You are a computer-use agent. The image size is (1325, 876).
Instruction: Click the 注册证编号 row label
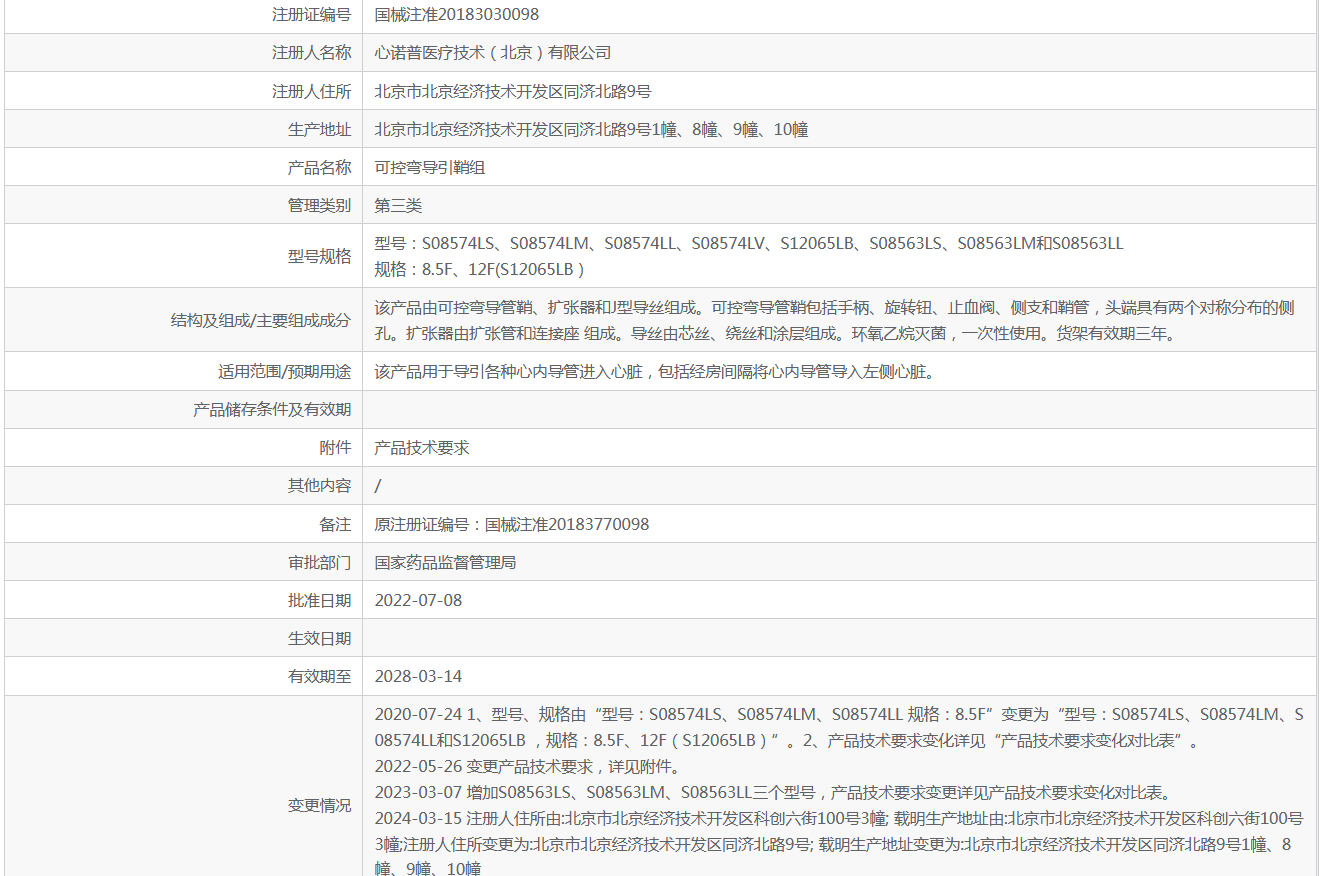click(311, 15)
